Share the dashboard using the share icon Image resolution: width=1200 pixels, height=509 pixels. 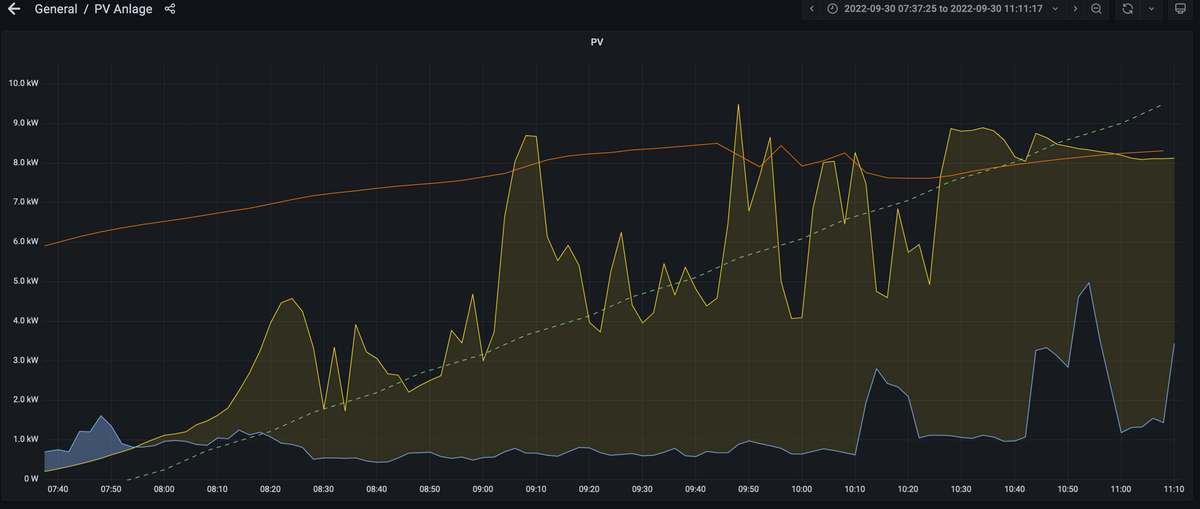click(x=170, y=9)
